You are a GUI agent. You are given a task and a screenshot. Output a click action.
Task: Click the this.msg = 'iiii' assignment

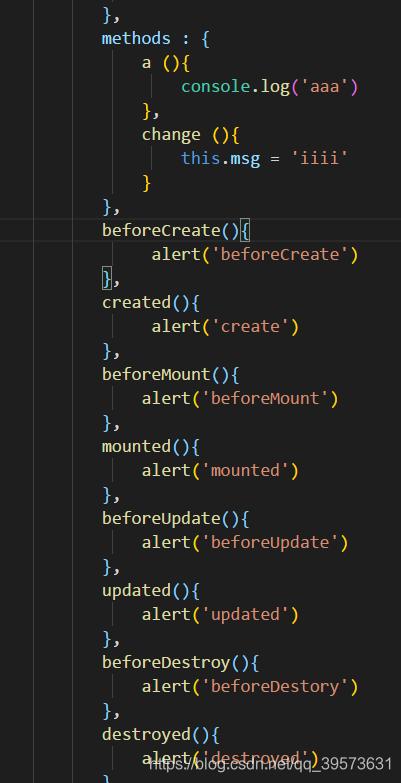click(265, 159)
